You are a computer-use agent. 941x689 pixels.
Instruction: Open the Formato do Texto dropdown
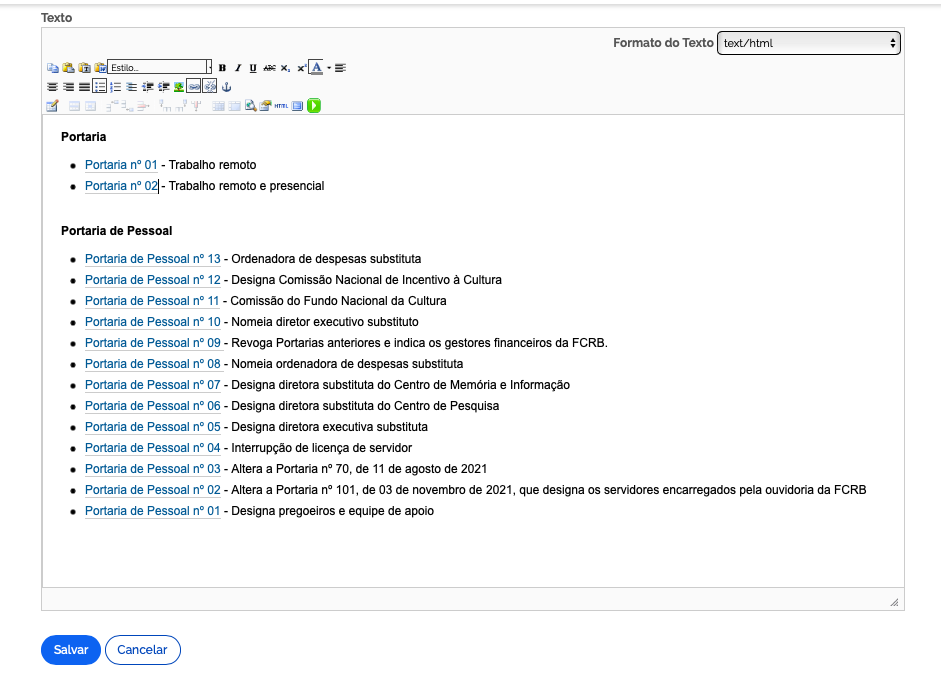pos(808,43)
